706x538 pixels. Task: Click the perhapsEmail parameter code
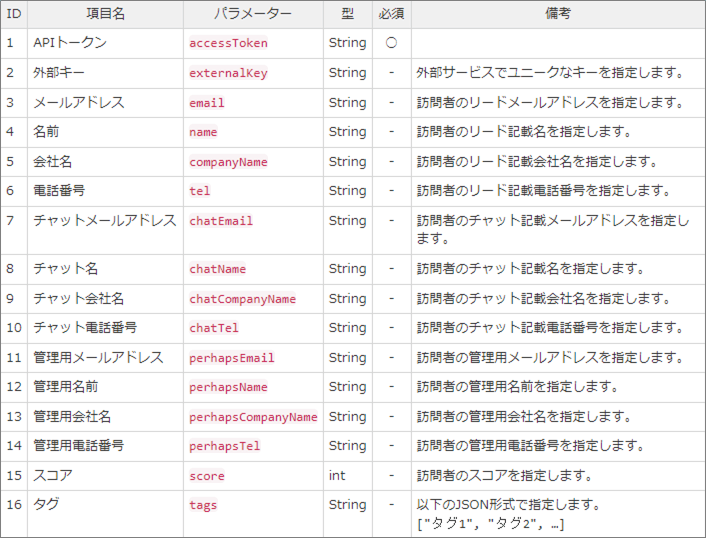231,357
